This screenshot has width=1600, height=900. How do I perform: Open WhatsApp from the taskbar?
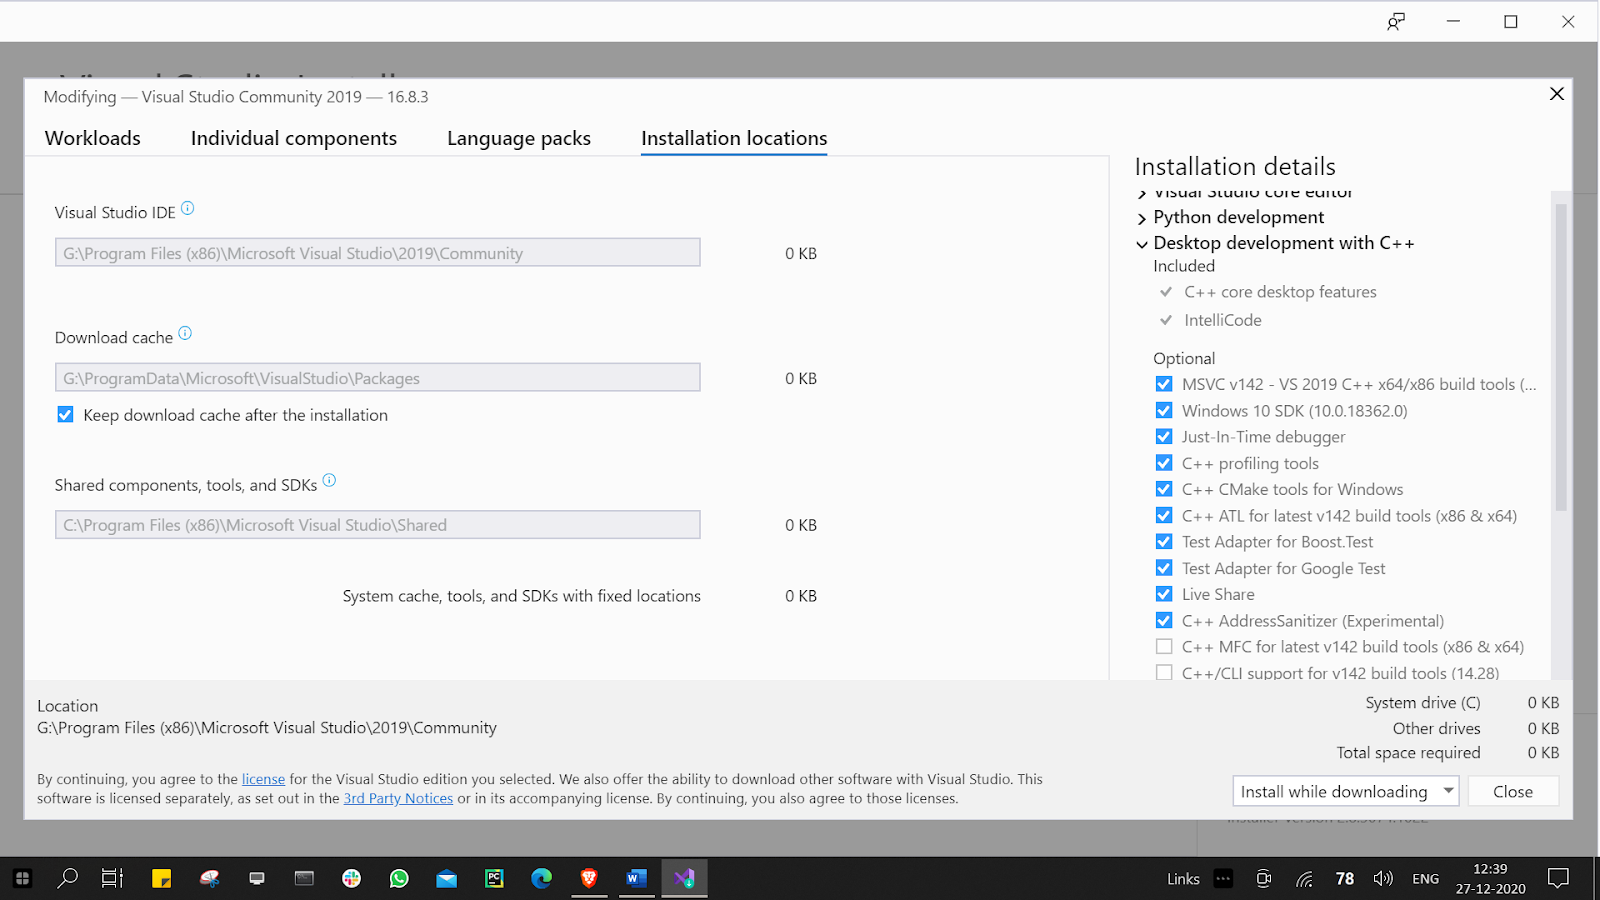pos(399,878)
